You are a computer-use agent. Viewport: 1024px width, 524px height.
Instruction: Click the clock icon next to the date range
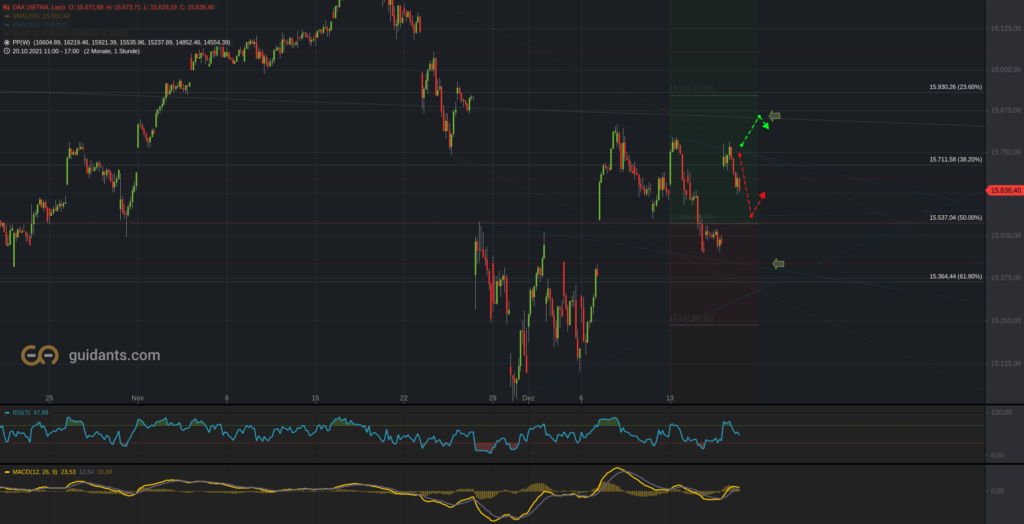click(x=7, y=51)
